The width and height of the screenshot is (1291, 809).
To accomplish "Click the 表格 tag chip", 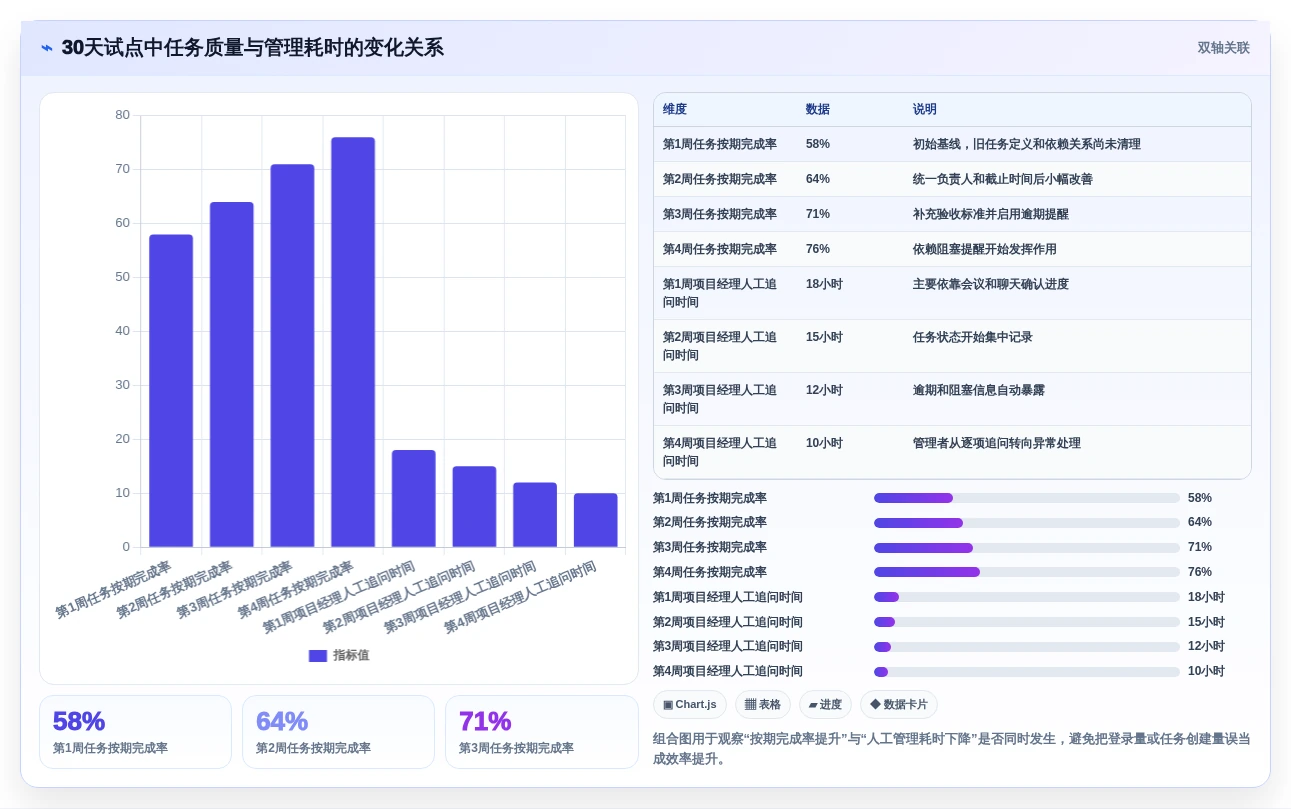I will pyautogui.click(x=763, y=705).
